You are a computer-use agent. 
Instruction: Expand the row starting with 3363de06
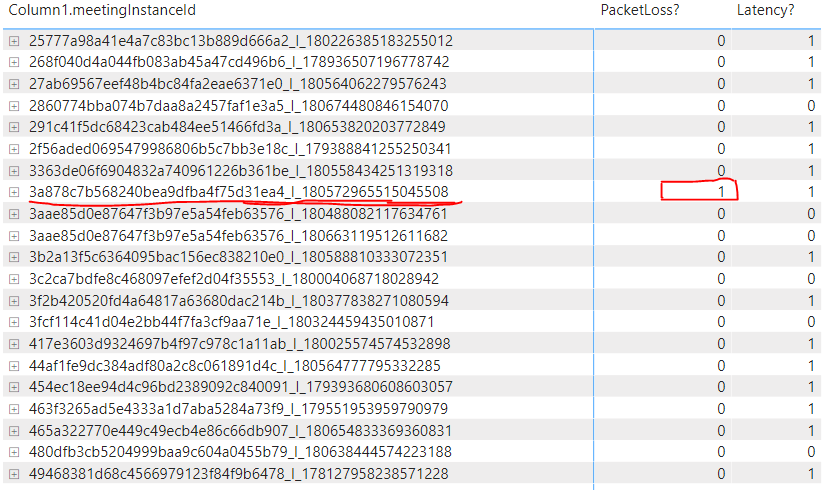pyautogui.click(x=14, y=171)
